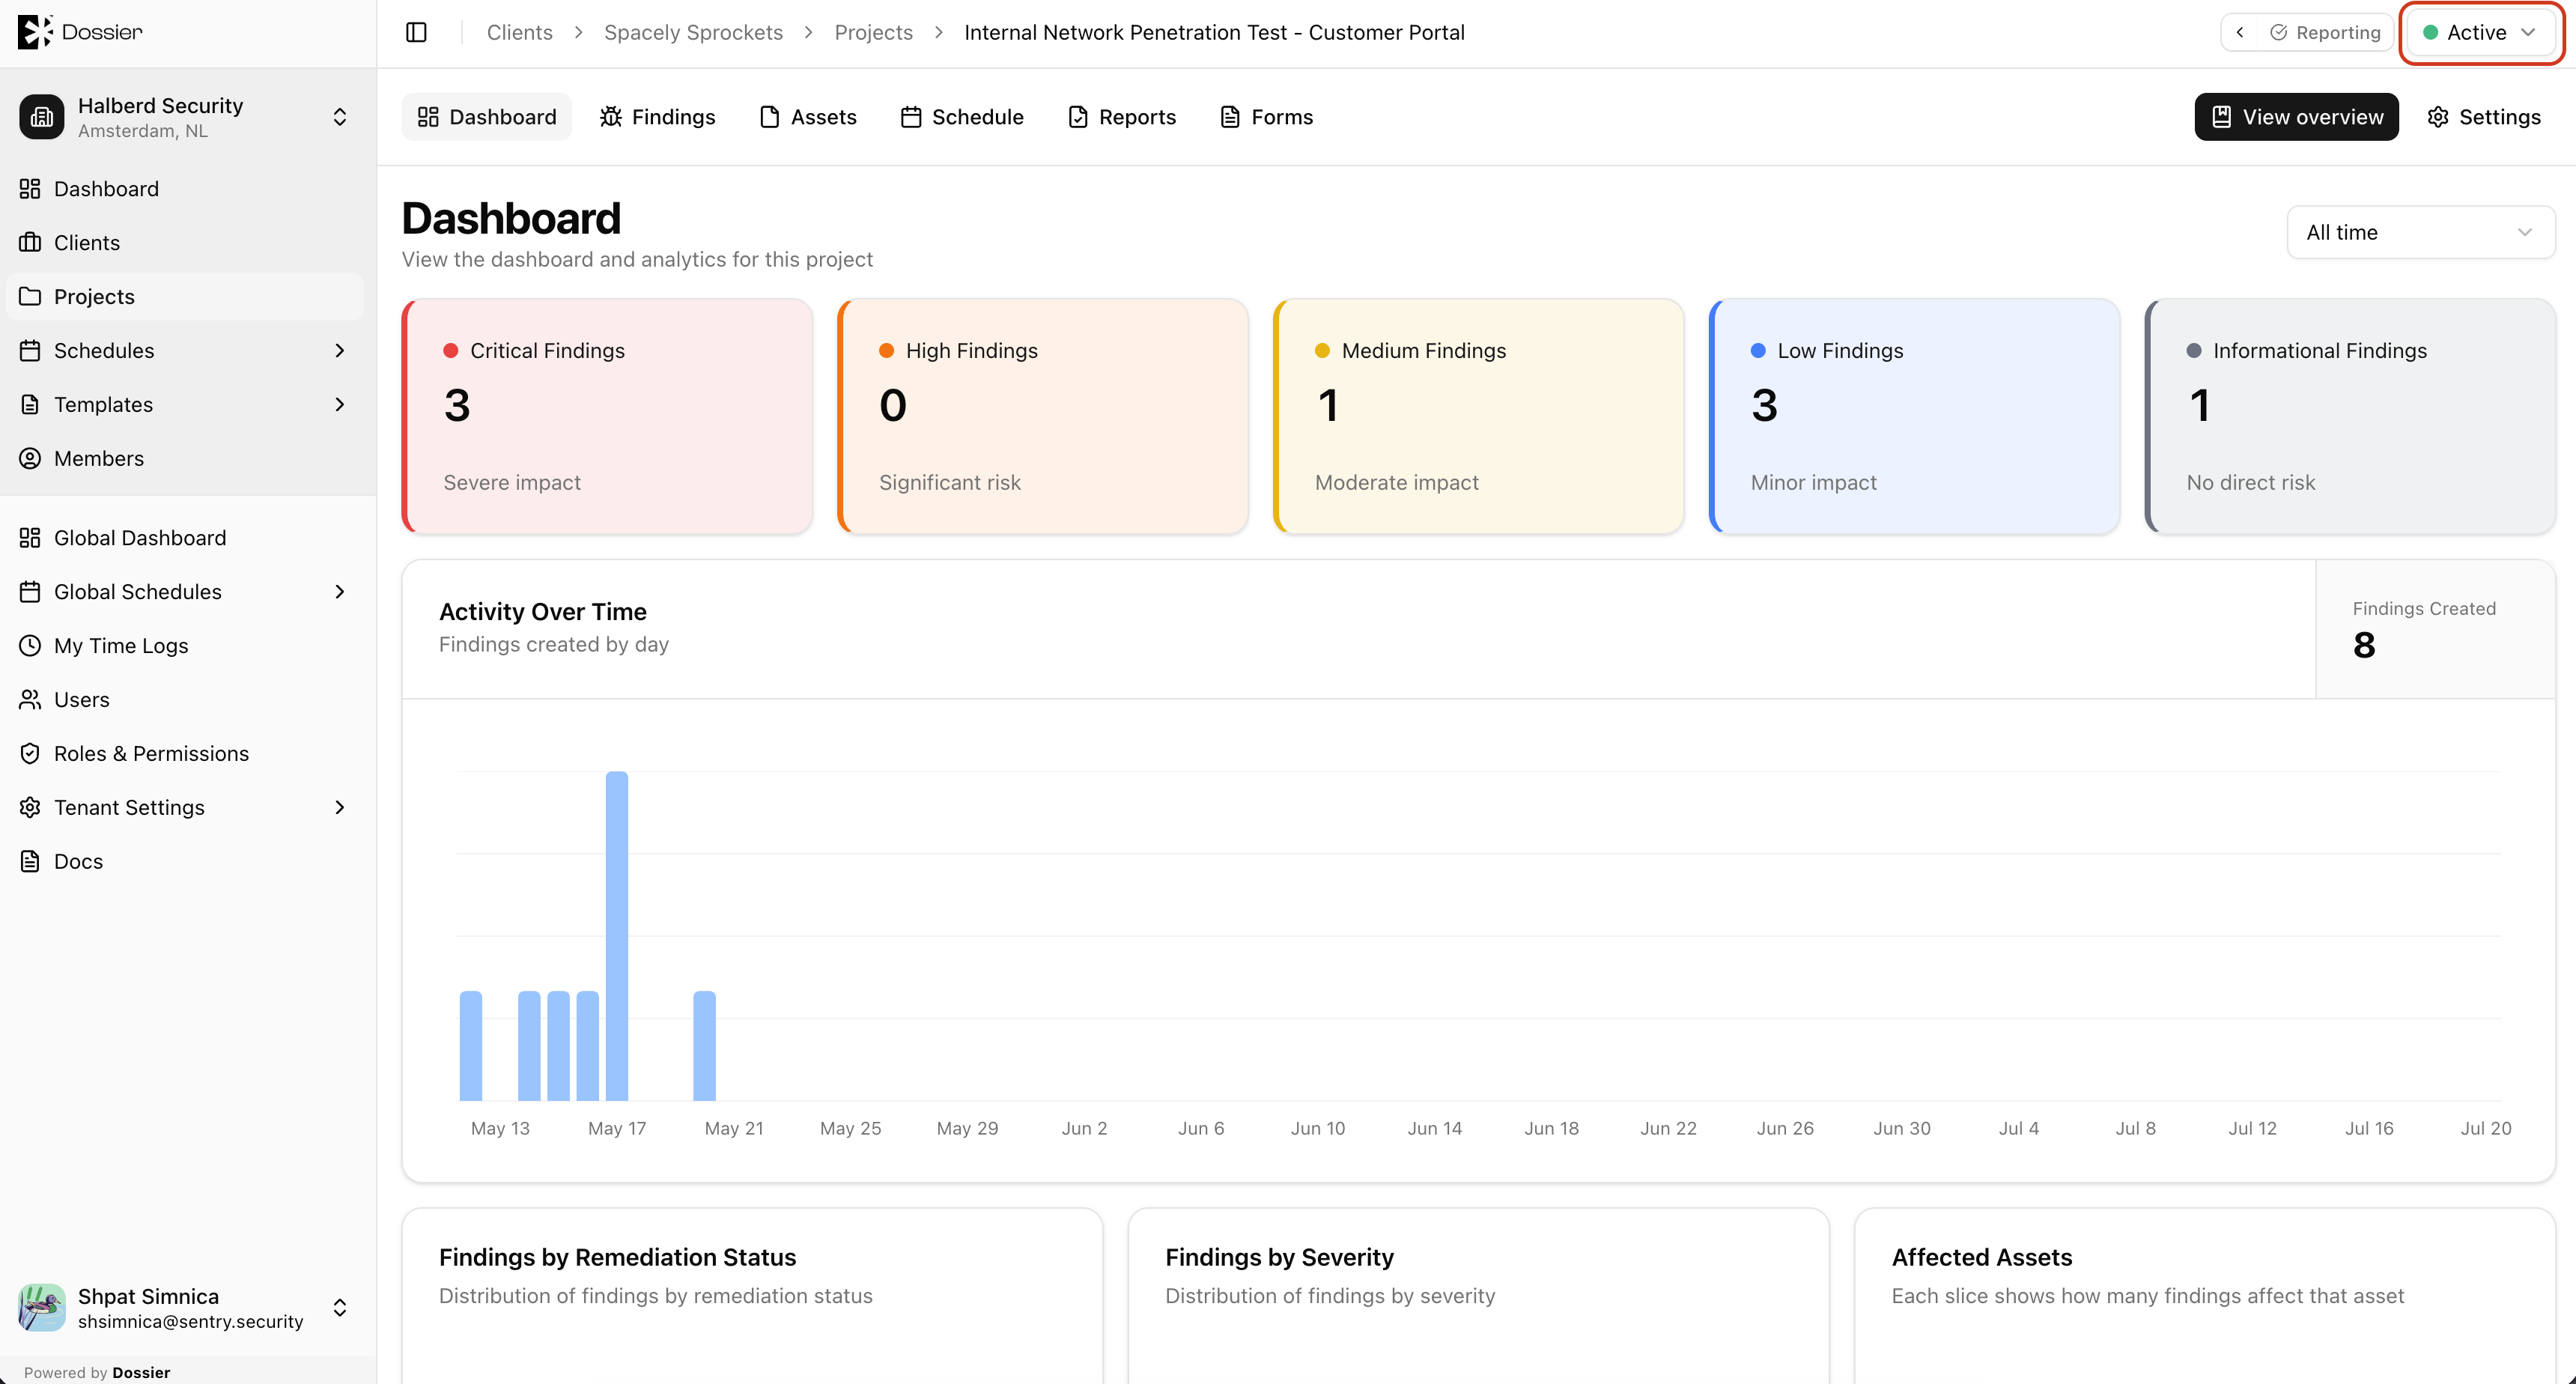
Task: Toggle the sidebar panel icon
Action: [416, 32]
